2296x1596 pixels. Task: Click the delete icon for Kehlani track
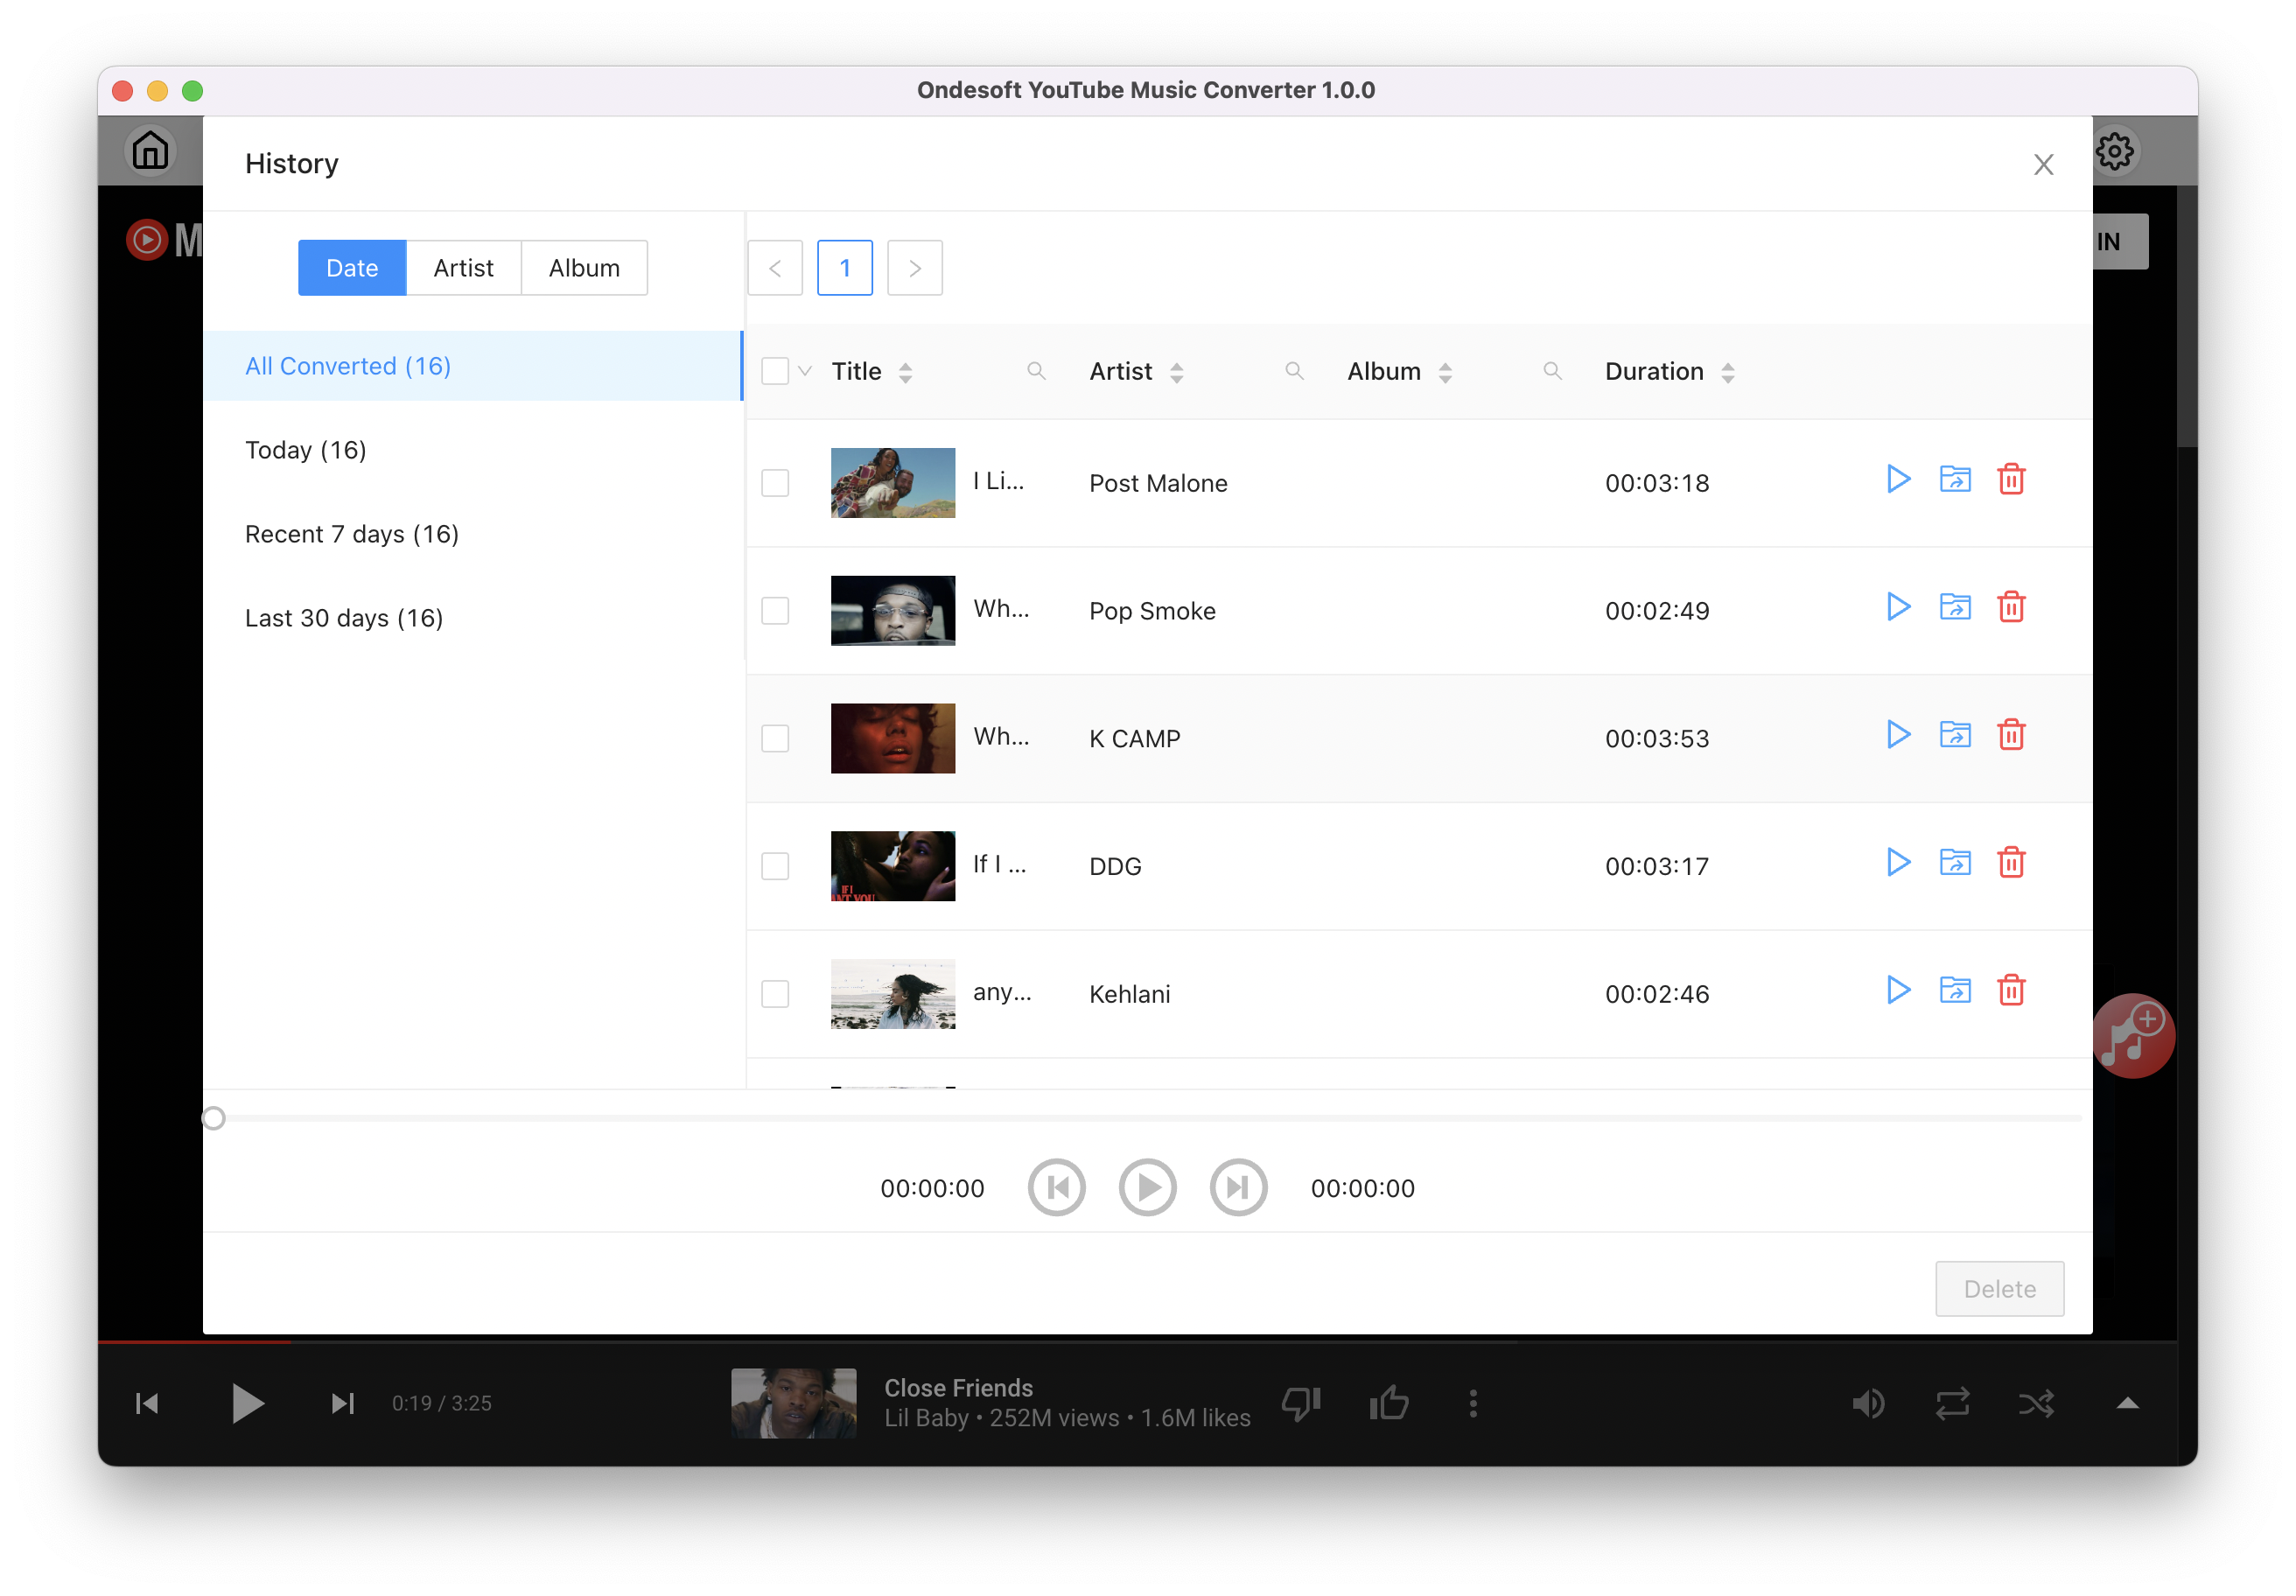tap(2010, 990)
